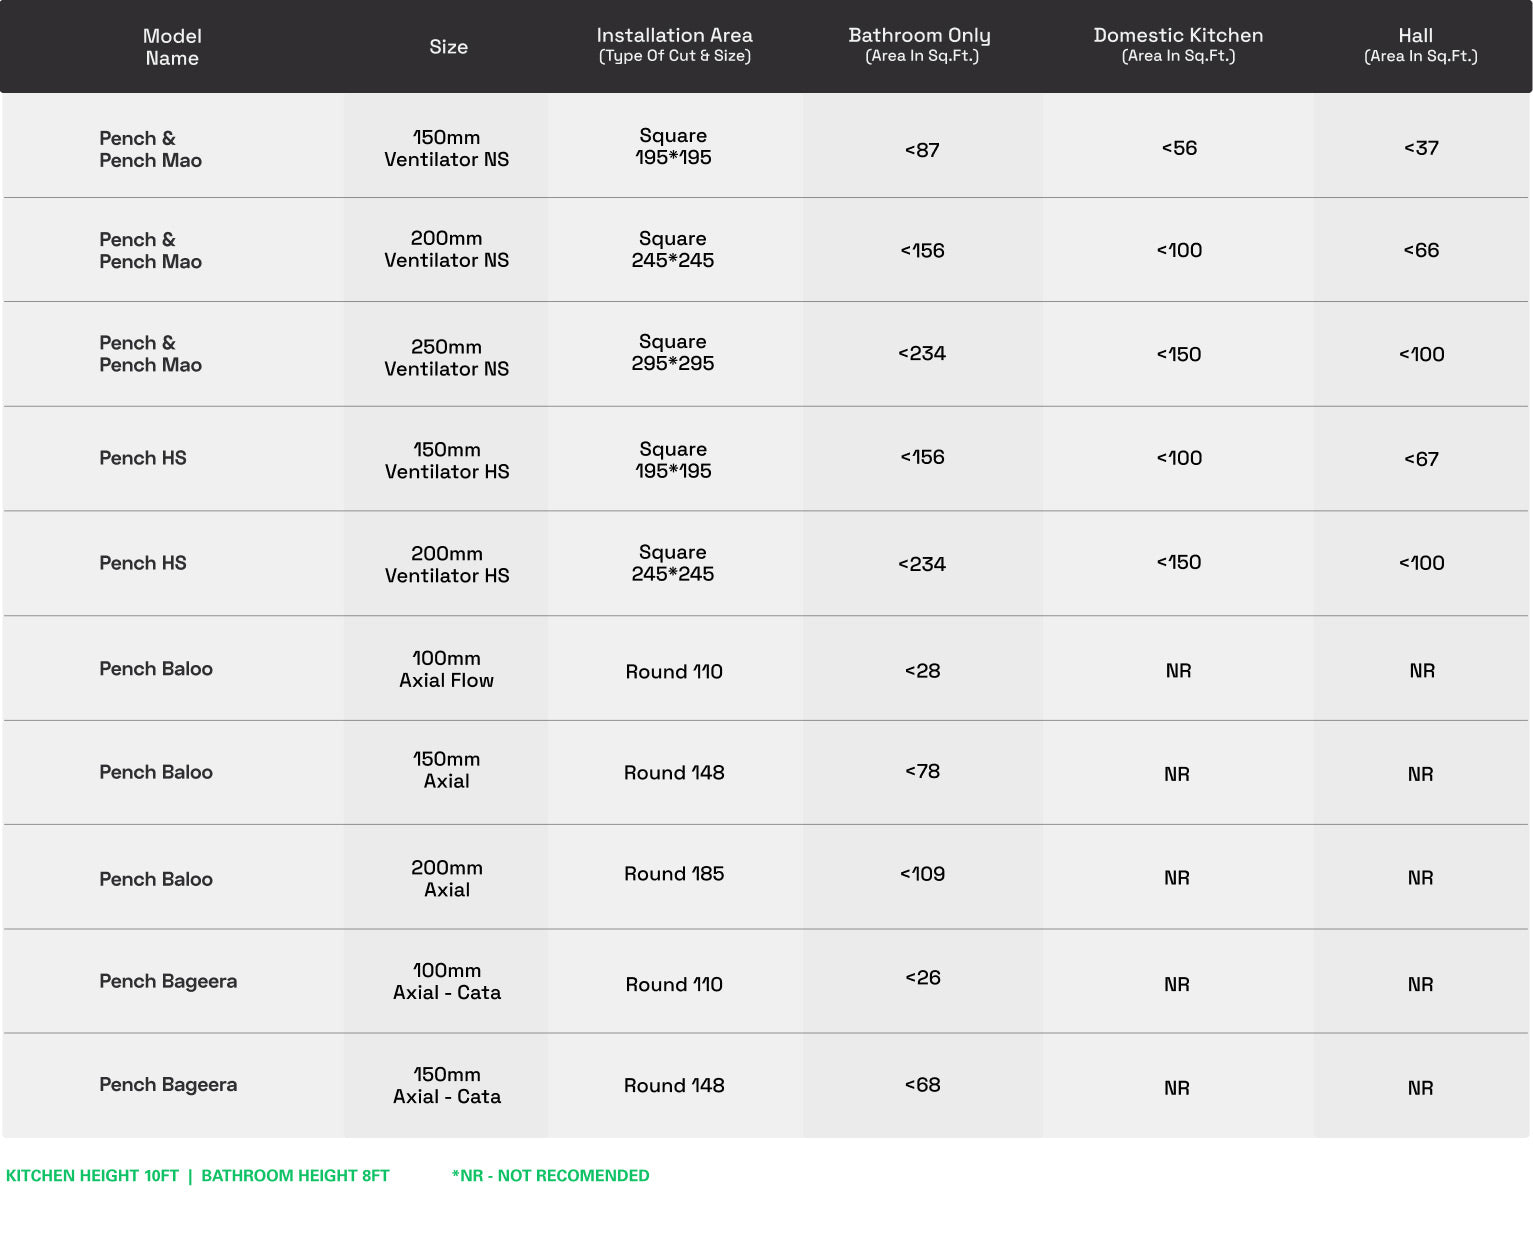Image resolution: width=1533 pixels, height=1254 pixels.
Task: Click the <56 kitchen area value
Action: tap(1179, 148)
